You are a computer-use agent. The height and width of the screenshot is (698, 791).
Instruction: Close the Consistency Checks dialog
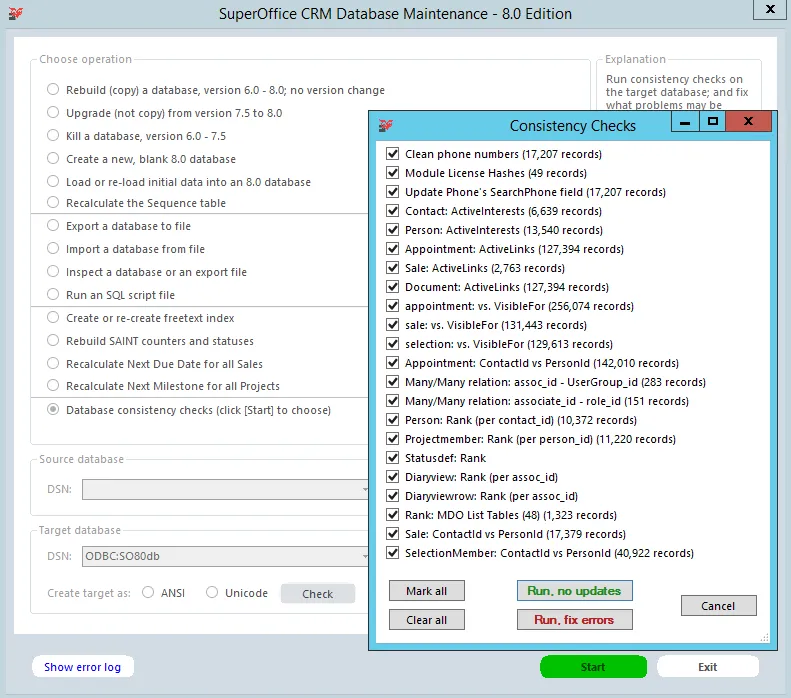[x=748, y=122]
